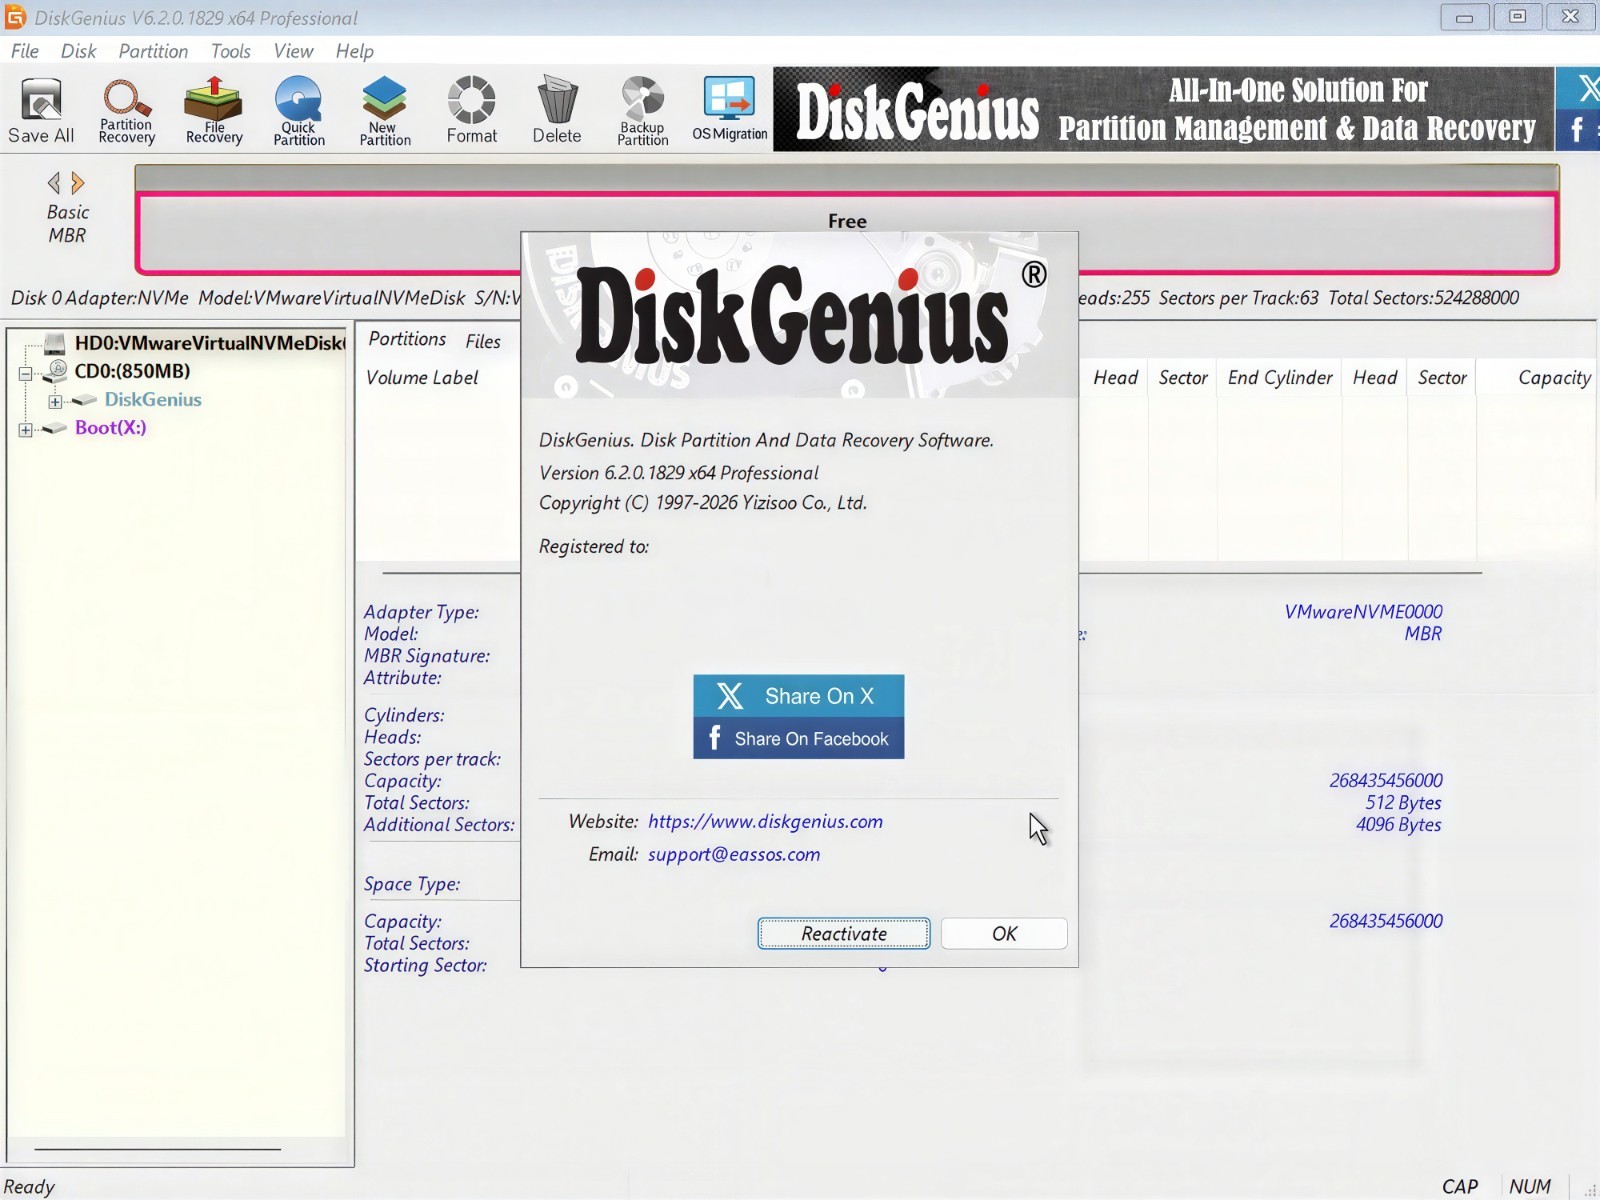Choose the Delete partition icon
This screenshot has width=1600, height=1200.
[557, 110]
